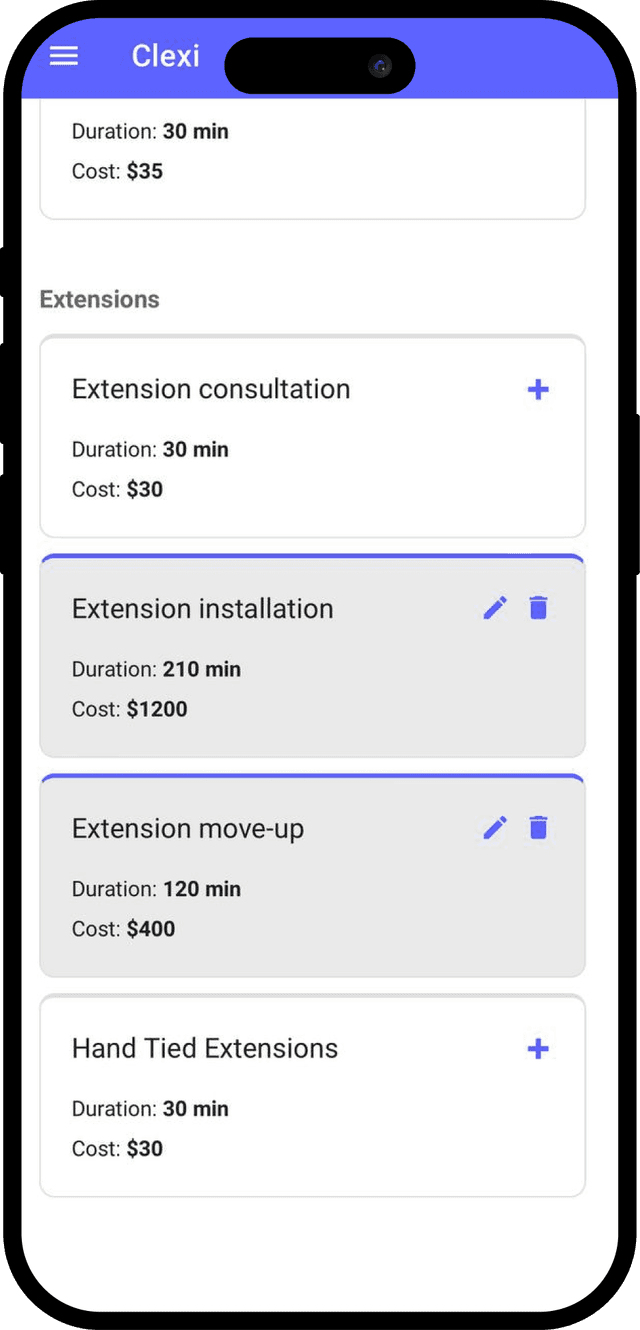Delete the Extension move-up service
This screenshot has height=1330, width=640.
click(x=538, y=827)
